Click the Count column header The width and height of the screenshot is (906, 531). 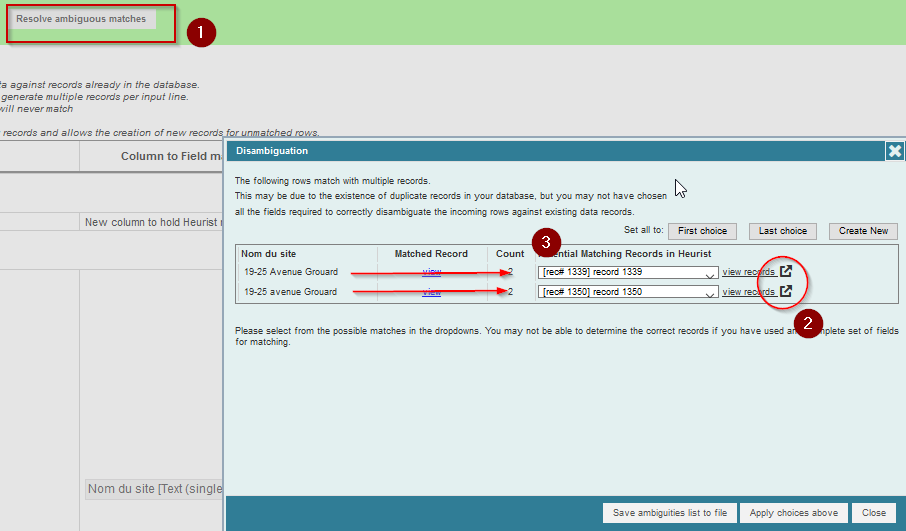click(x=510, y=254)
